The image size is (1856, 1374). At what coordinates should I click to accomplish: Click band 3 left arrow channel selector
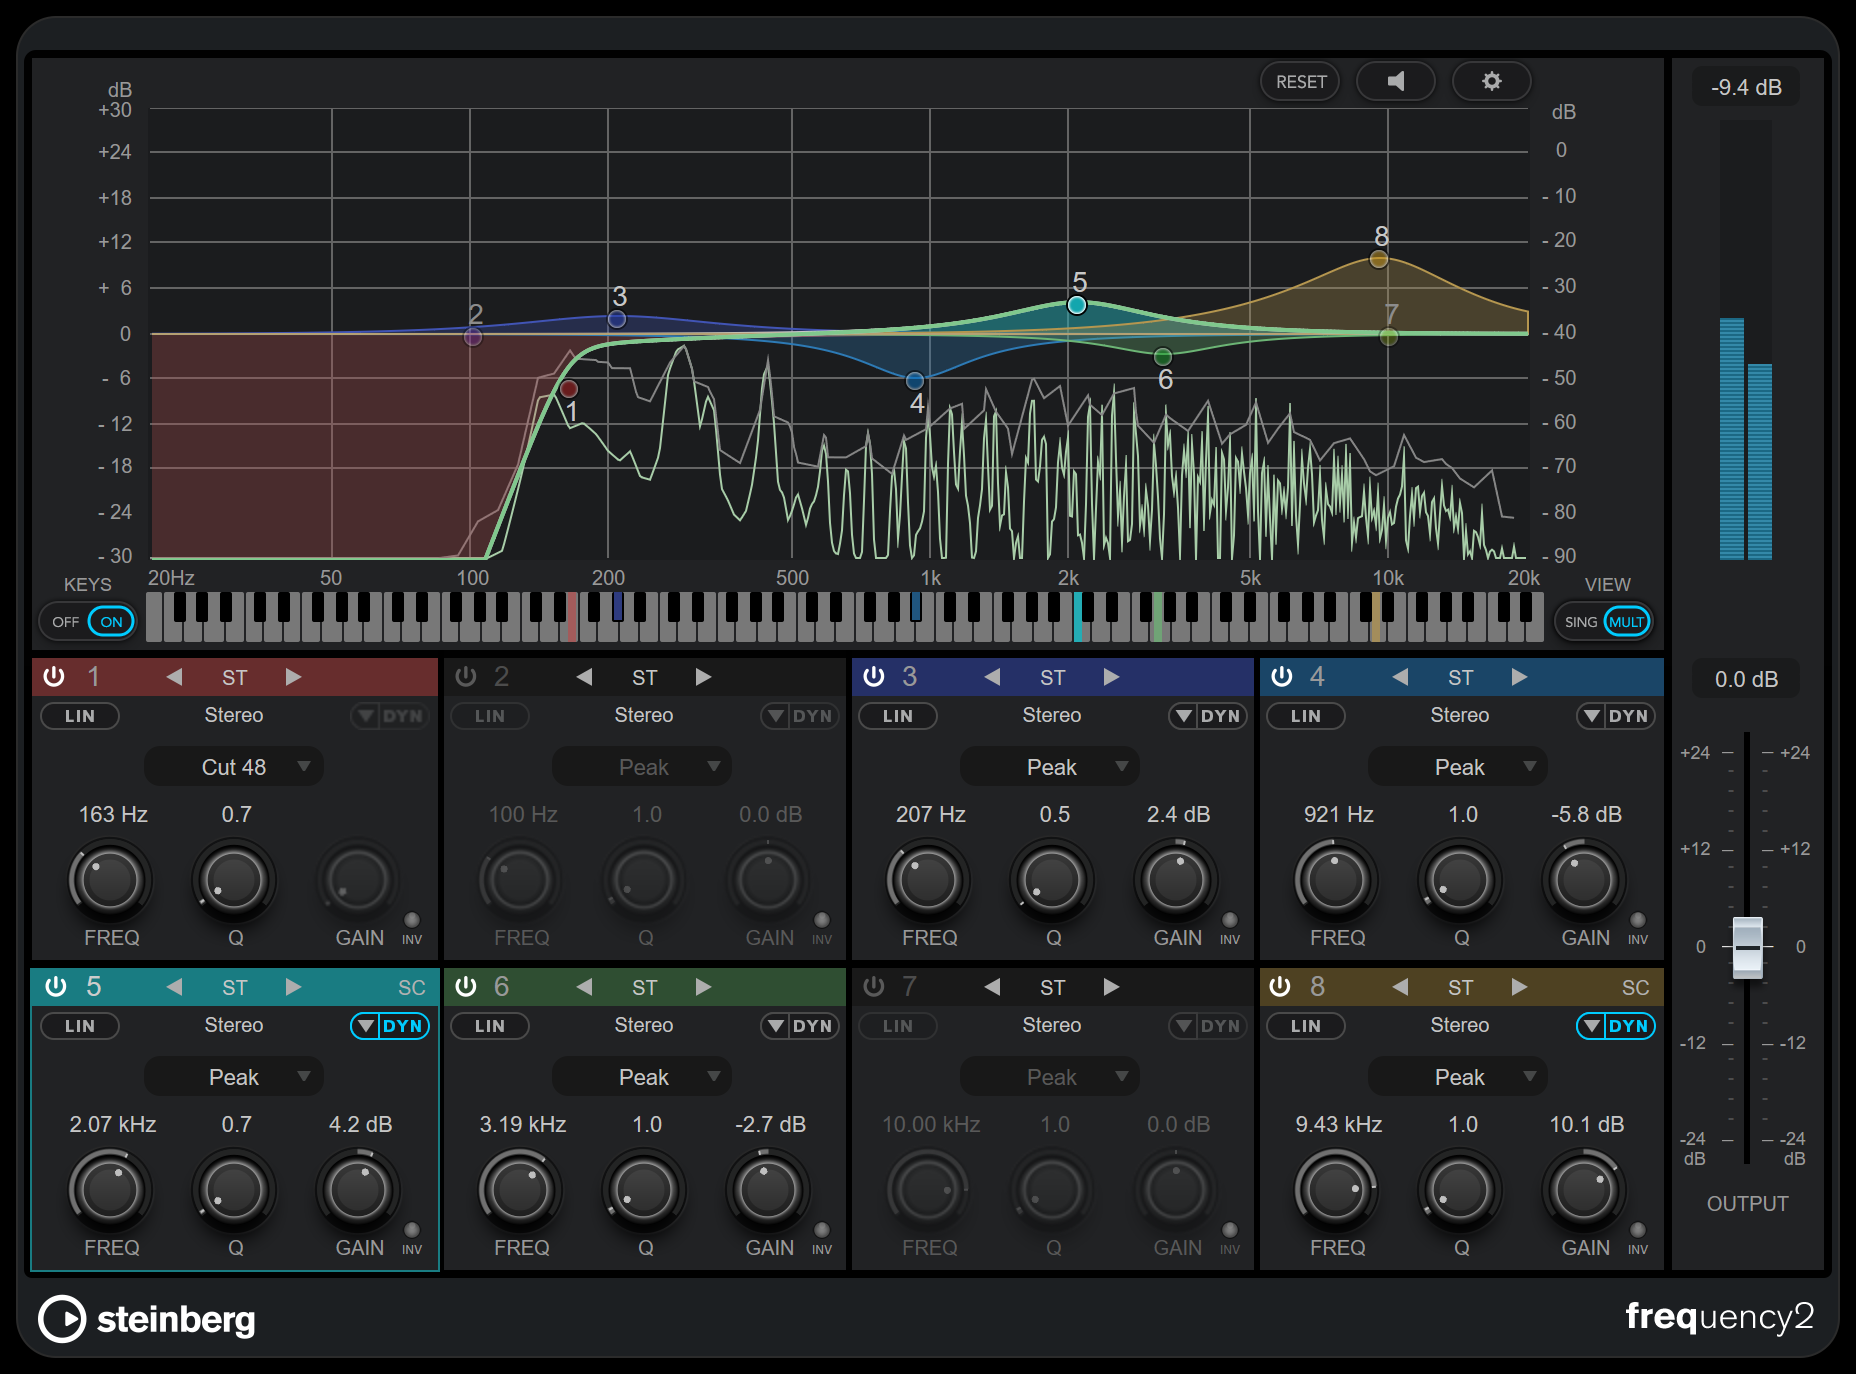[992, 677]
